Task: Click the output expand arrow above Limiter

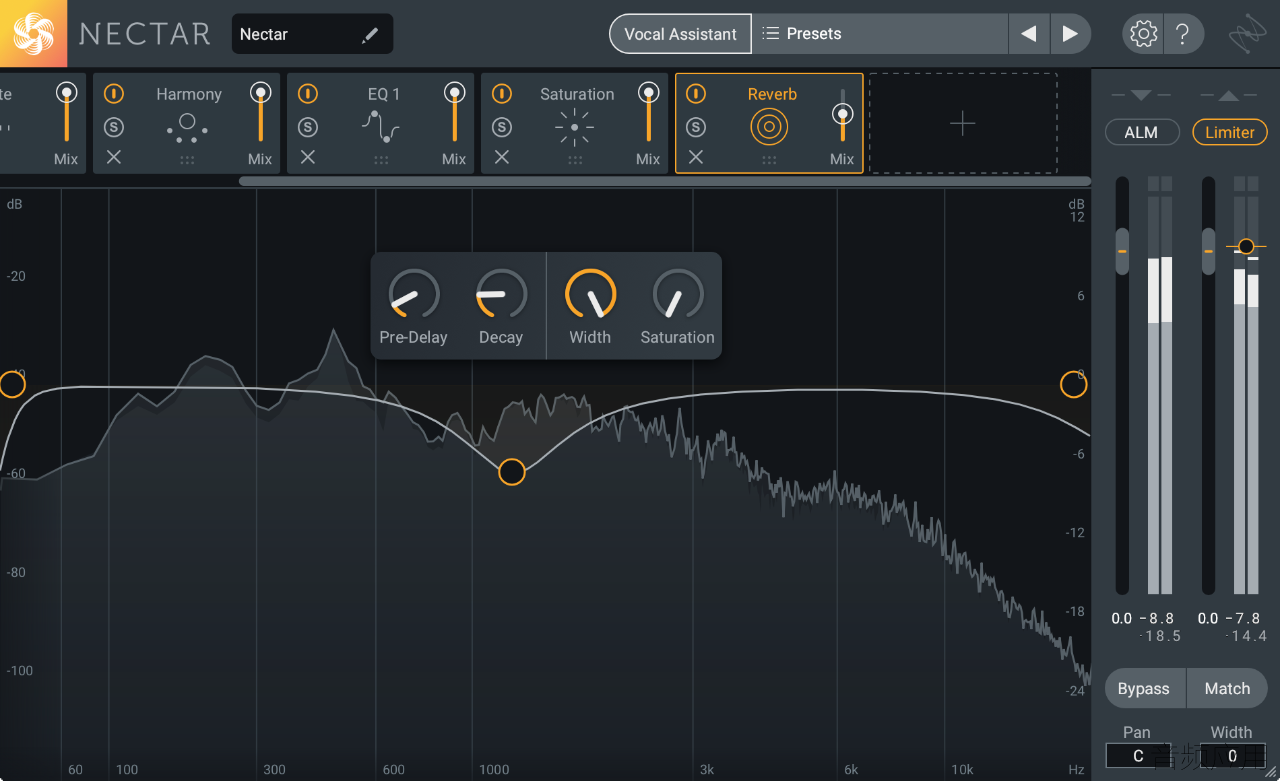Action: tap(1229, 96)
